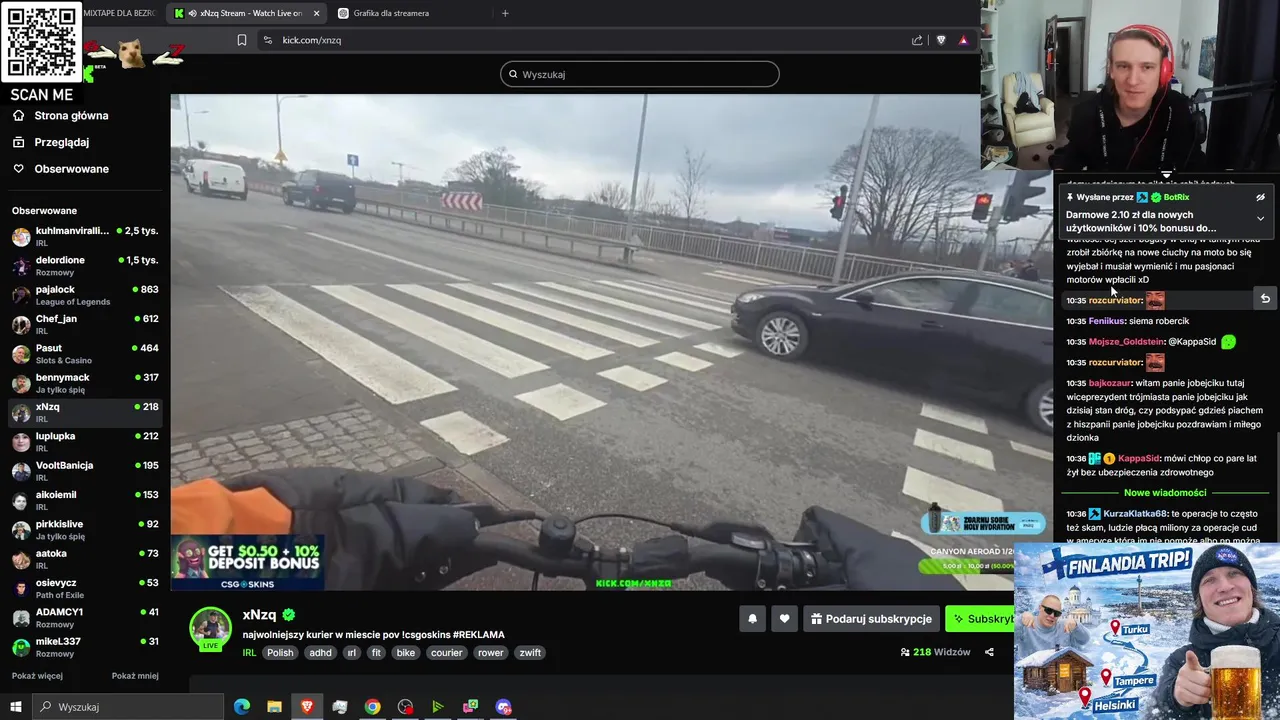Image resolution: width=1280 pixels, height=720 pixels.
Task: Open osievycz Path of Exile channel
Action: point(85,588)
